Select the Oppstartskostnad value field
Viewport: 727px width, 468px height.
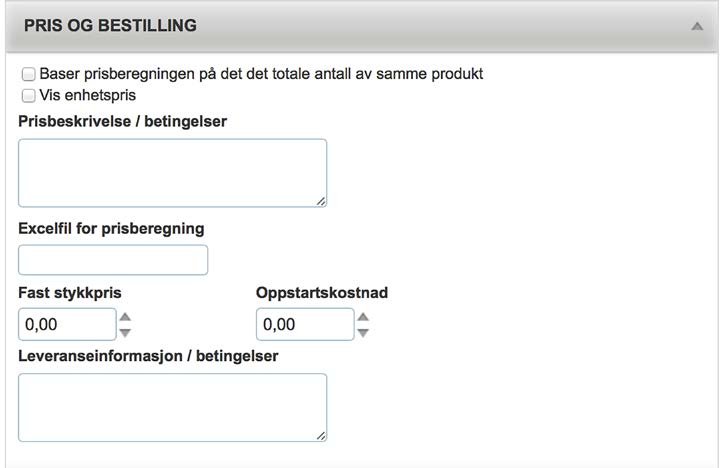coord(305,324)
